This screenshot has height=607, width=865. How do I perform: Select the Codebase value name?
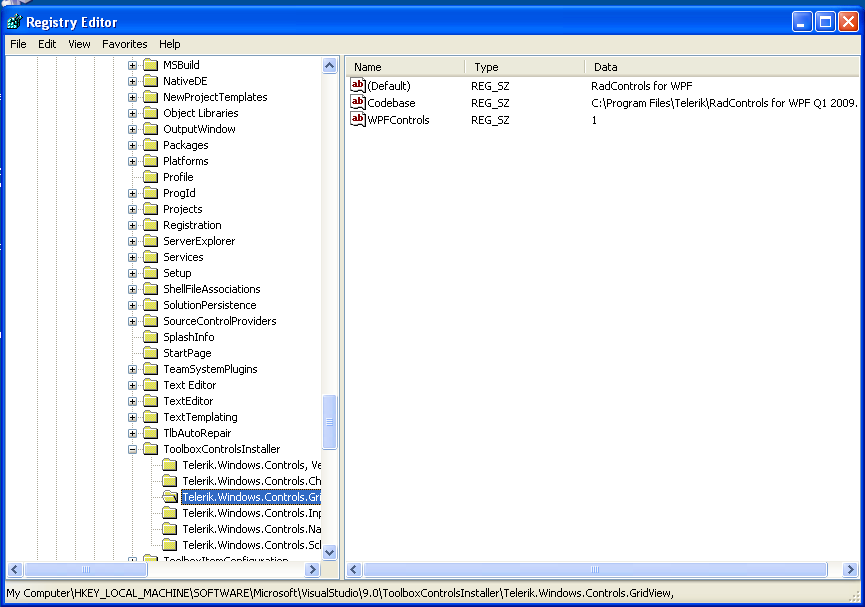coord(391,103)
